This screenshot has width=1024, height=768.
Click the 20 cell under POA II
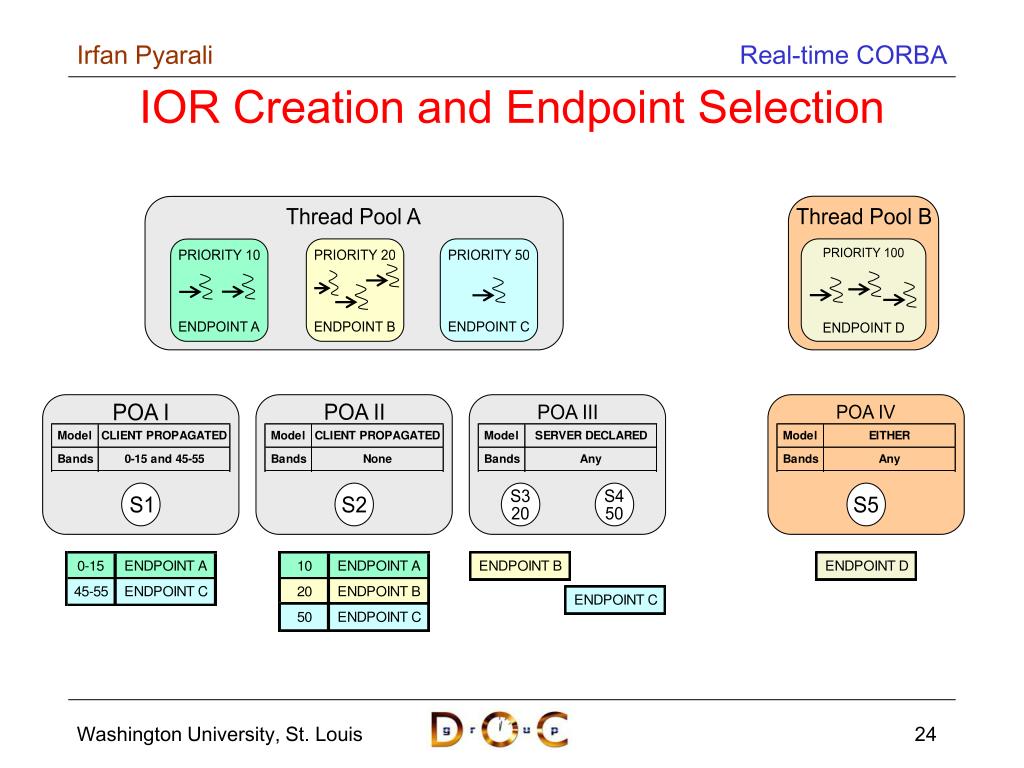[x=304, y=592]
